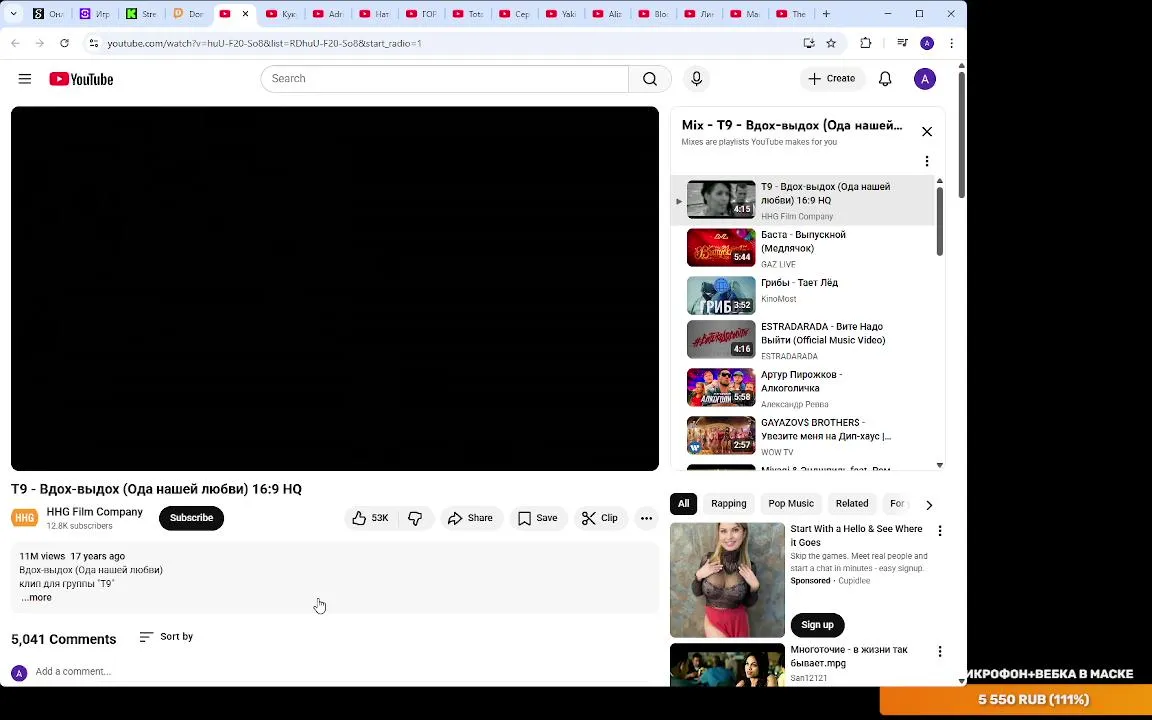This screenshot has width=1152, height=720.
Task: Click the Share button
Action: pos(471,518)
